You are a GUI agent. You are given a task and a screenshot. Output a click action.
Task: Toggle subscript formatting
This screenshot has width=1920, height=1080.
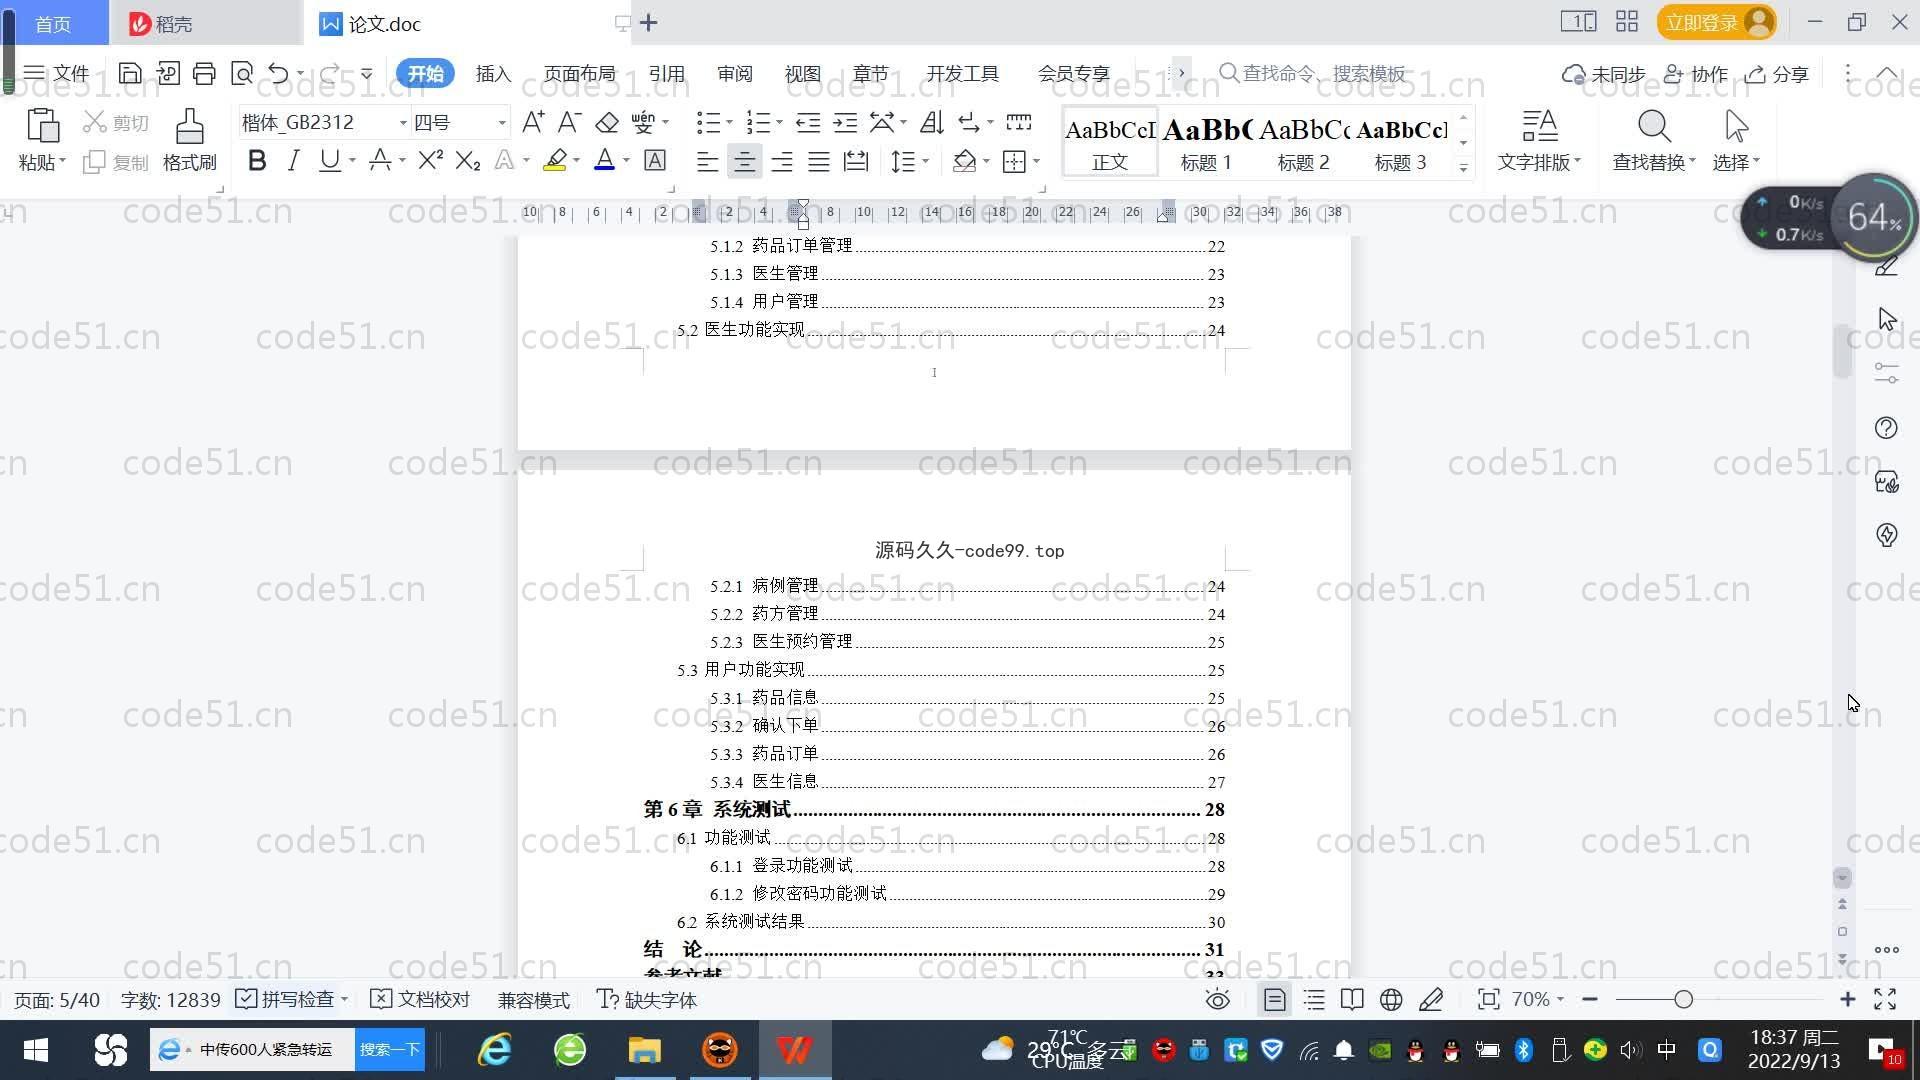click(x=468, y=161)
